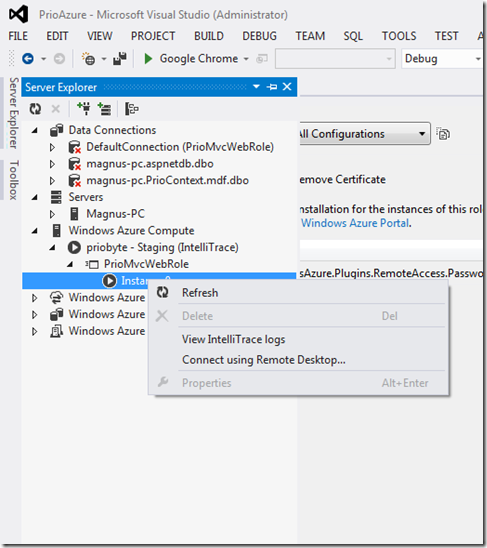Click the Visual Studio logo icon
Viewport: 487px width, 548px height.
pos(19,14)
